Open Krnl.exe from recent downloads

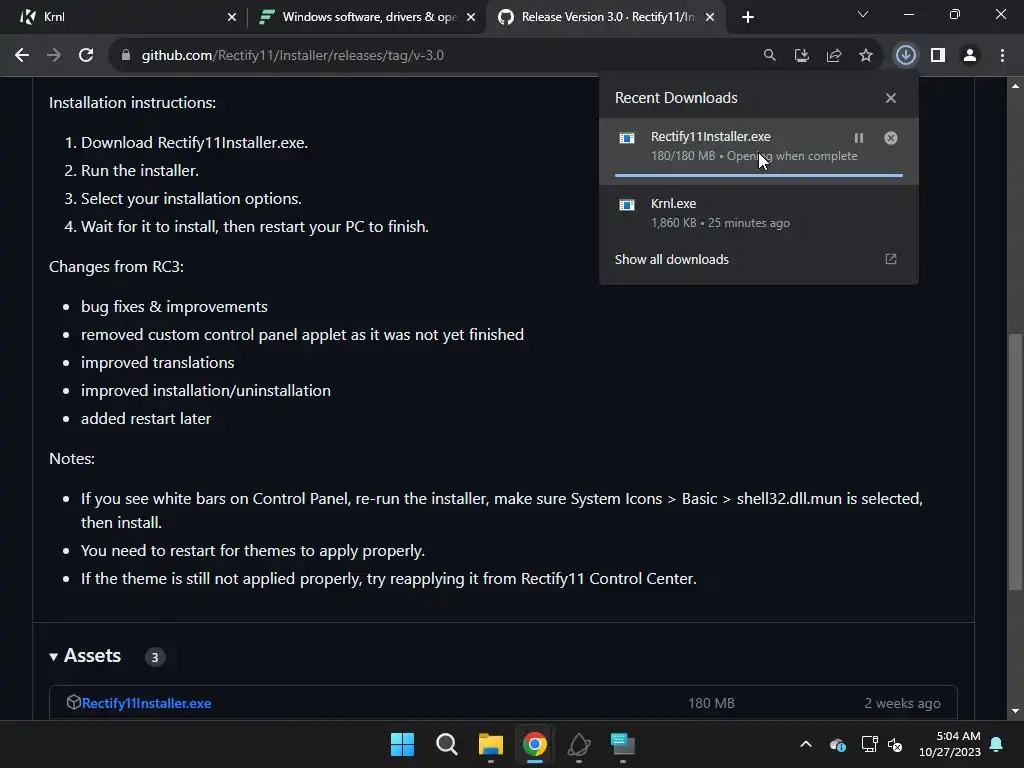tap(758, 213)
